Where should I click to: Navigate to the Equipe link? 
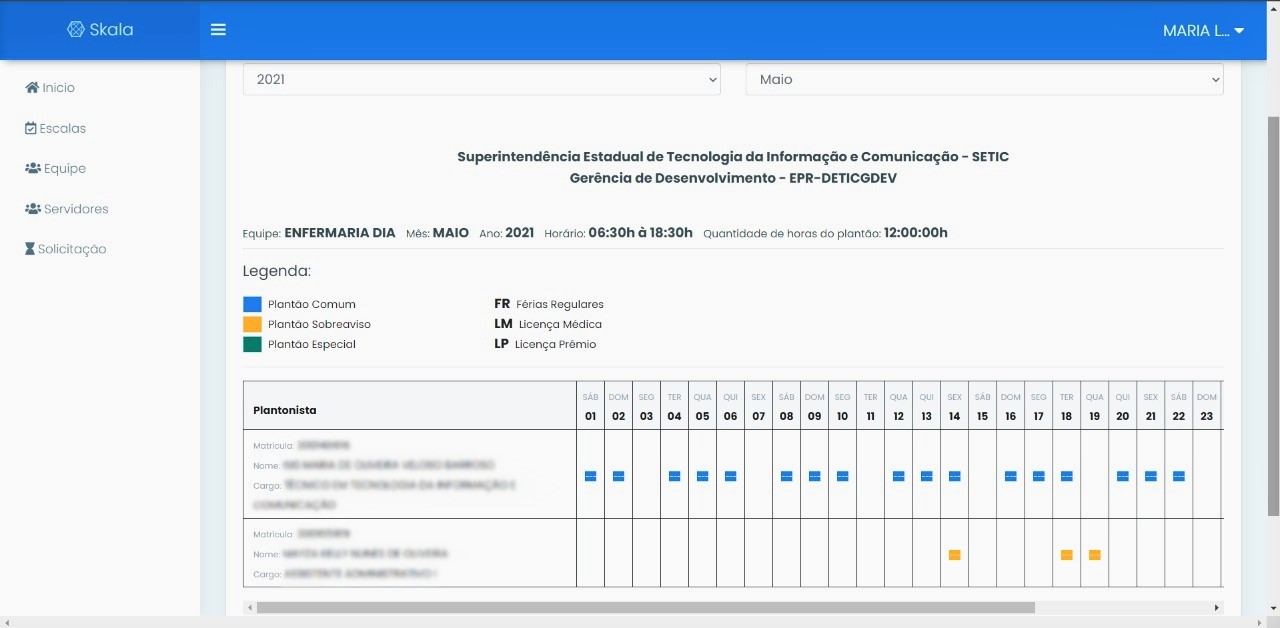coord(65,168)
